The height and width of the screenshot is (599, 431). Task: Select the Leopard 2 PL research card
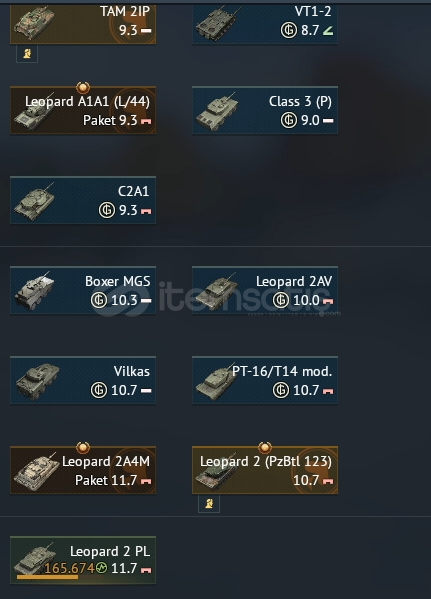pyautogui.click(x=83, y=560)
